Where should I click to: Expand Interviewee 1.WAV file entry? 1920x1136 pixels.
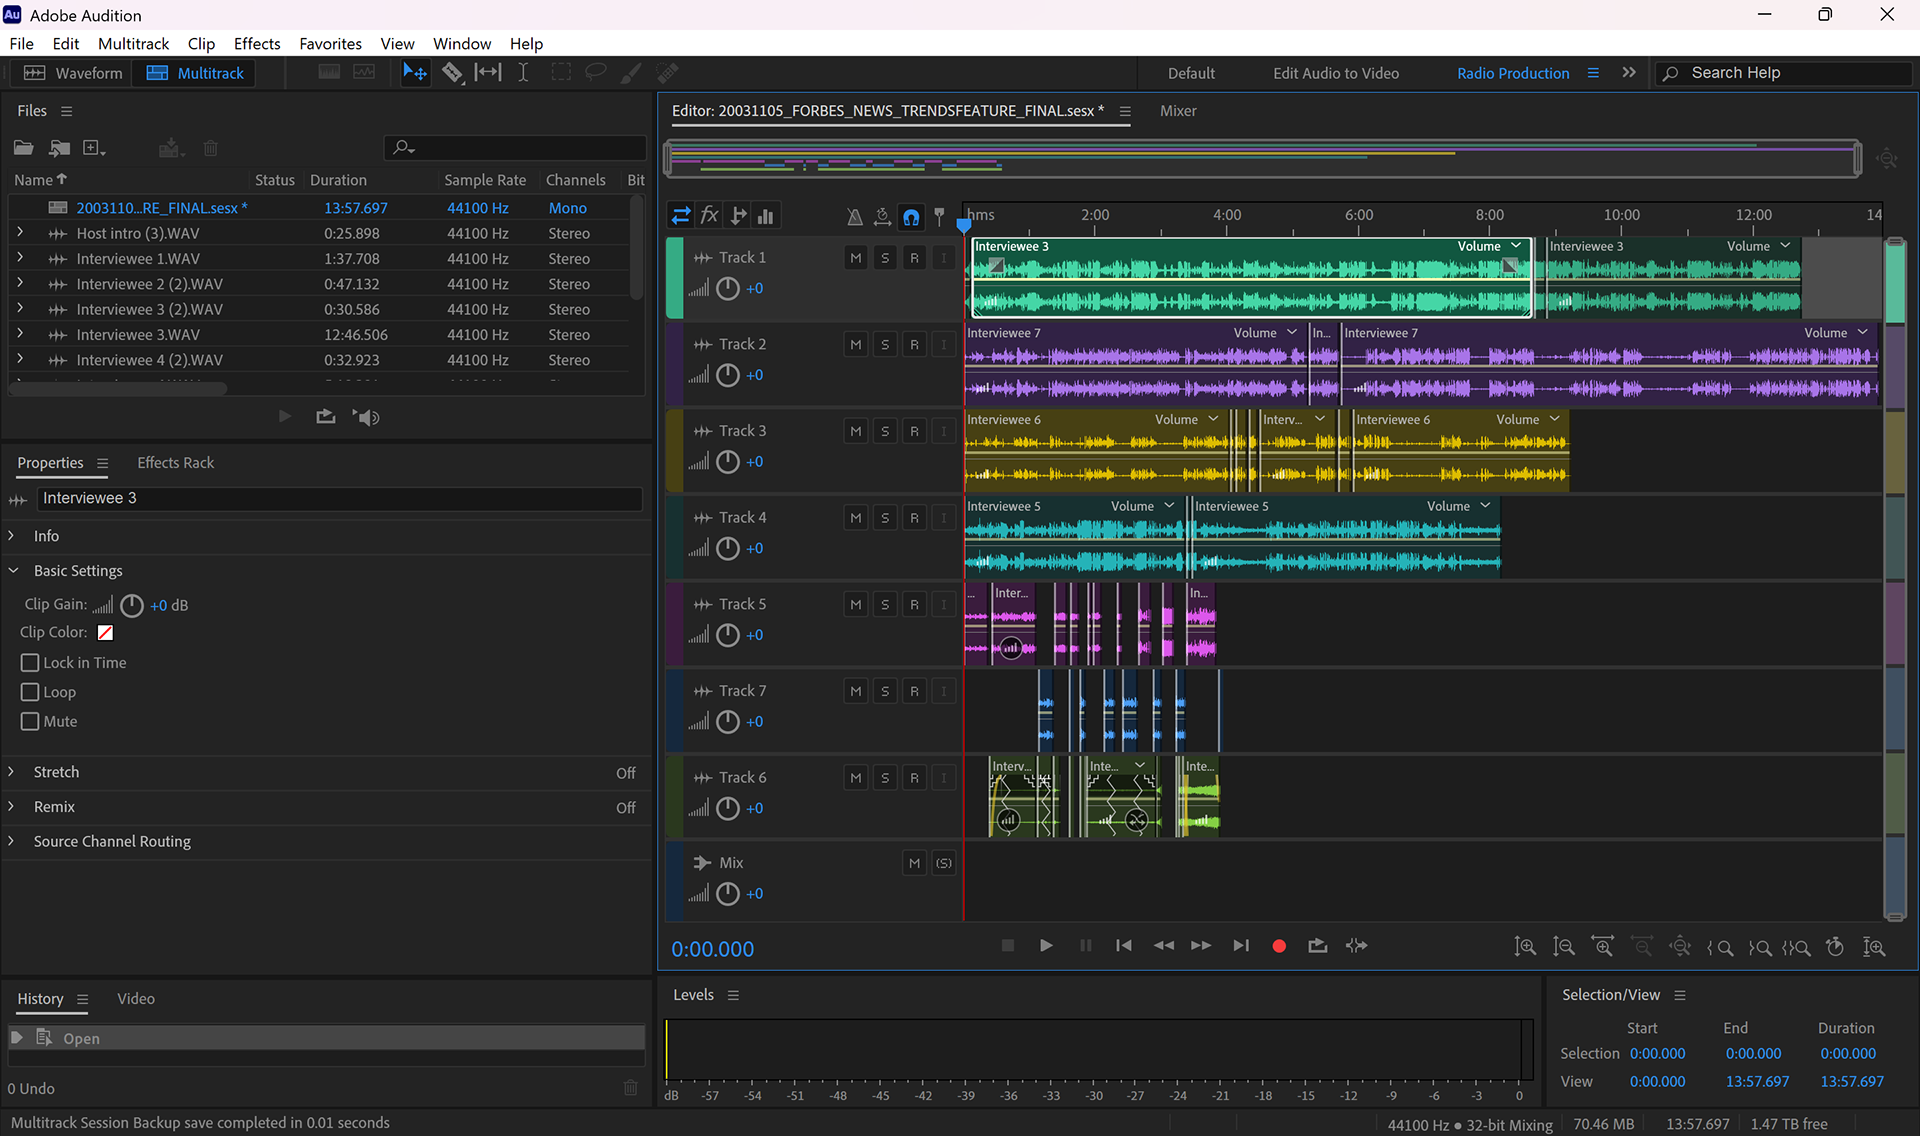[19, 258]
